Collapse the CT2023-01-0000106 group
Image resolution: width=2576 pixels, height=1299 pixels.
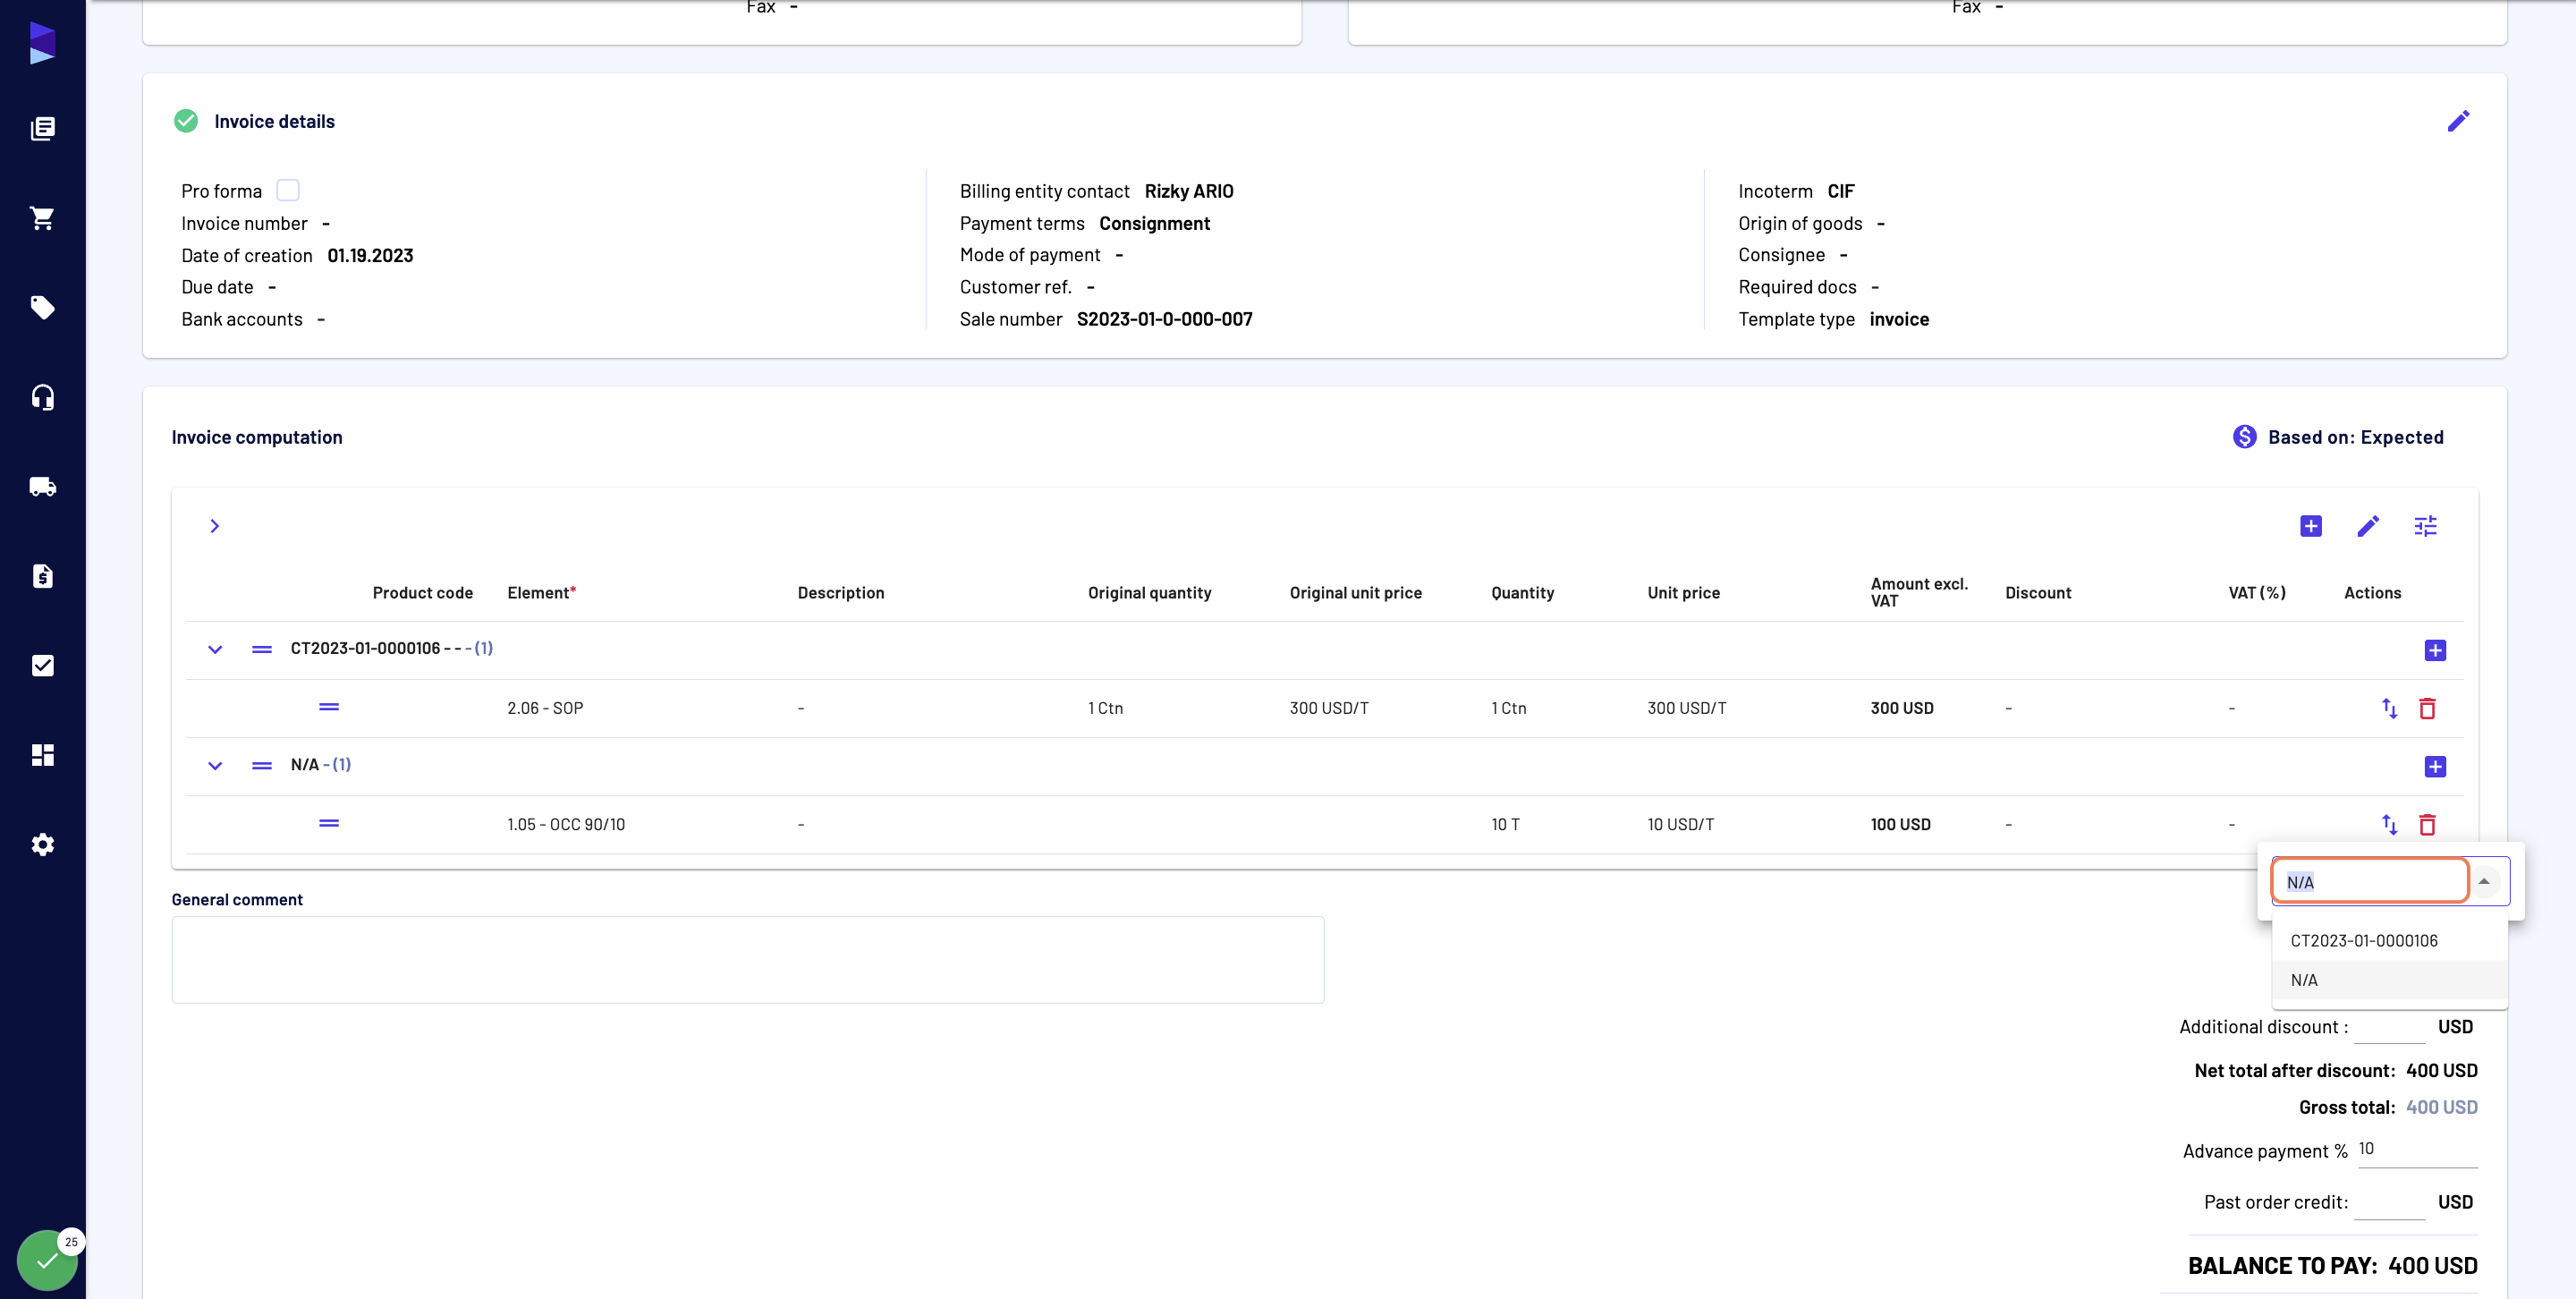pos(215,650)
